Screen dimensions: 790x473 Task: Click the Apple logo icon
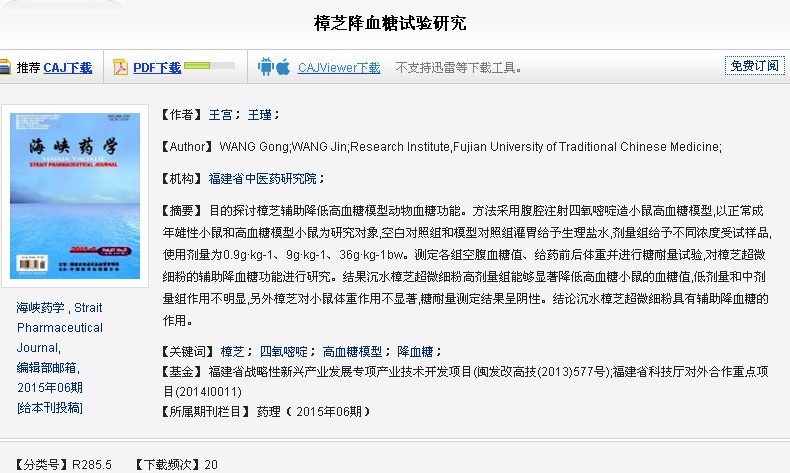pos(283,68)
